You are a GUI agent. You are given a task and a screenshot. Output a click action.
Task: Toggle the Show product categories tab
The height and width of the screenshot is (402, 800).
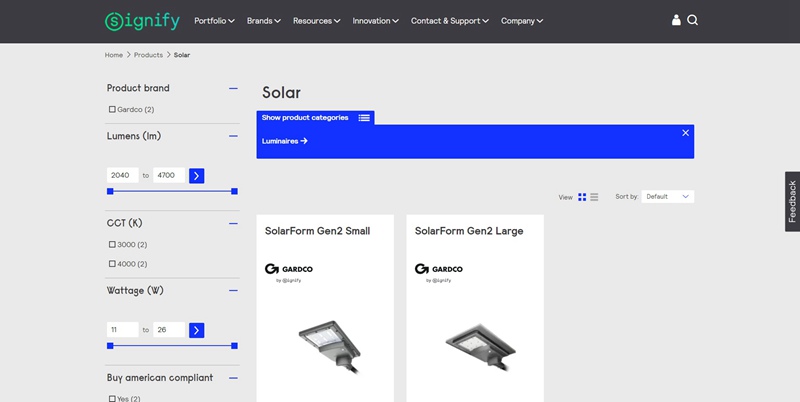click(x=315, y=118)
